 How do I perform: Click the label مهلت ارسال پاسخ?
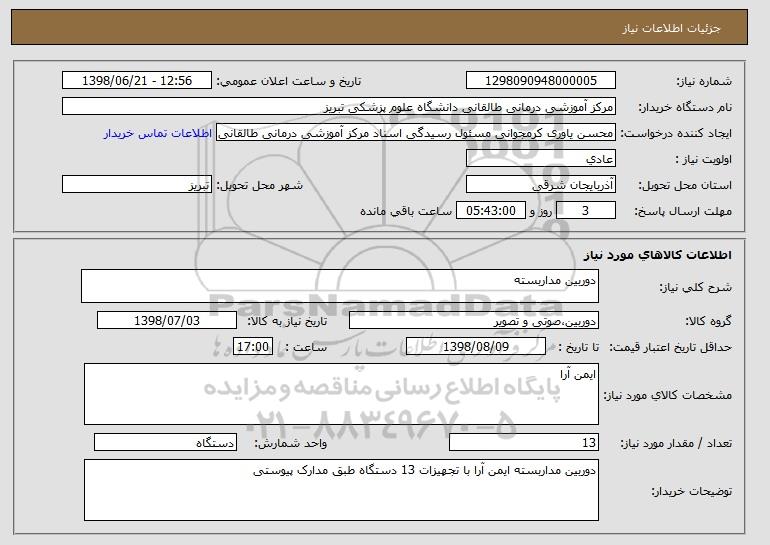[x=683, y=212]
